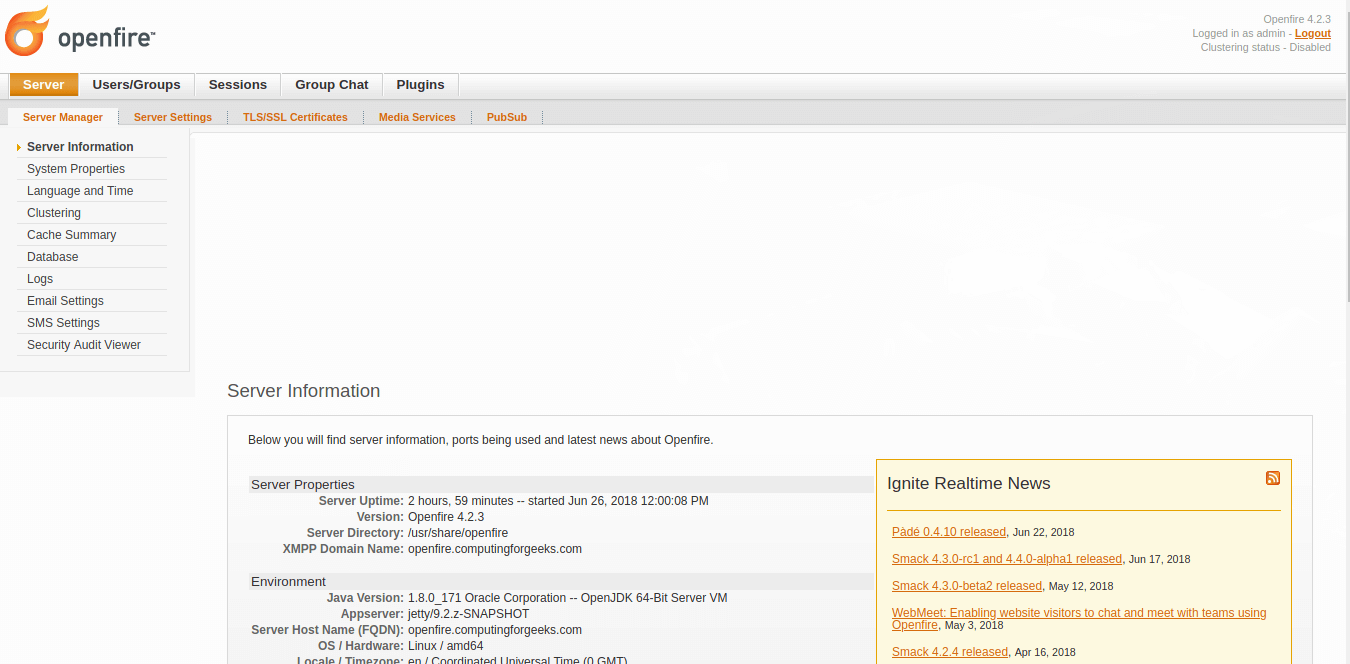Image resolution: width=1350 pixels, height=664 pixels.
Task: Open the Cache Summary page
Action: [x=71, y=234]
